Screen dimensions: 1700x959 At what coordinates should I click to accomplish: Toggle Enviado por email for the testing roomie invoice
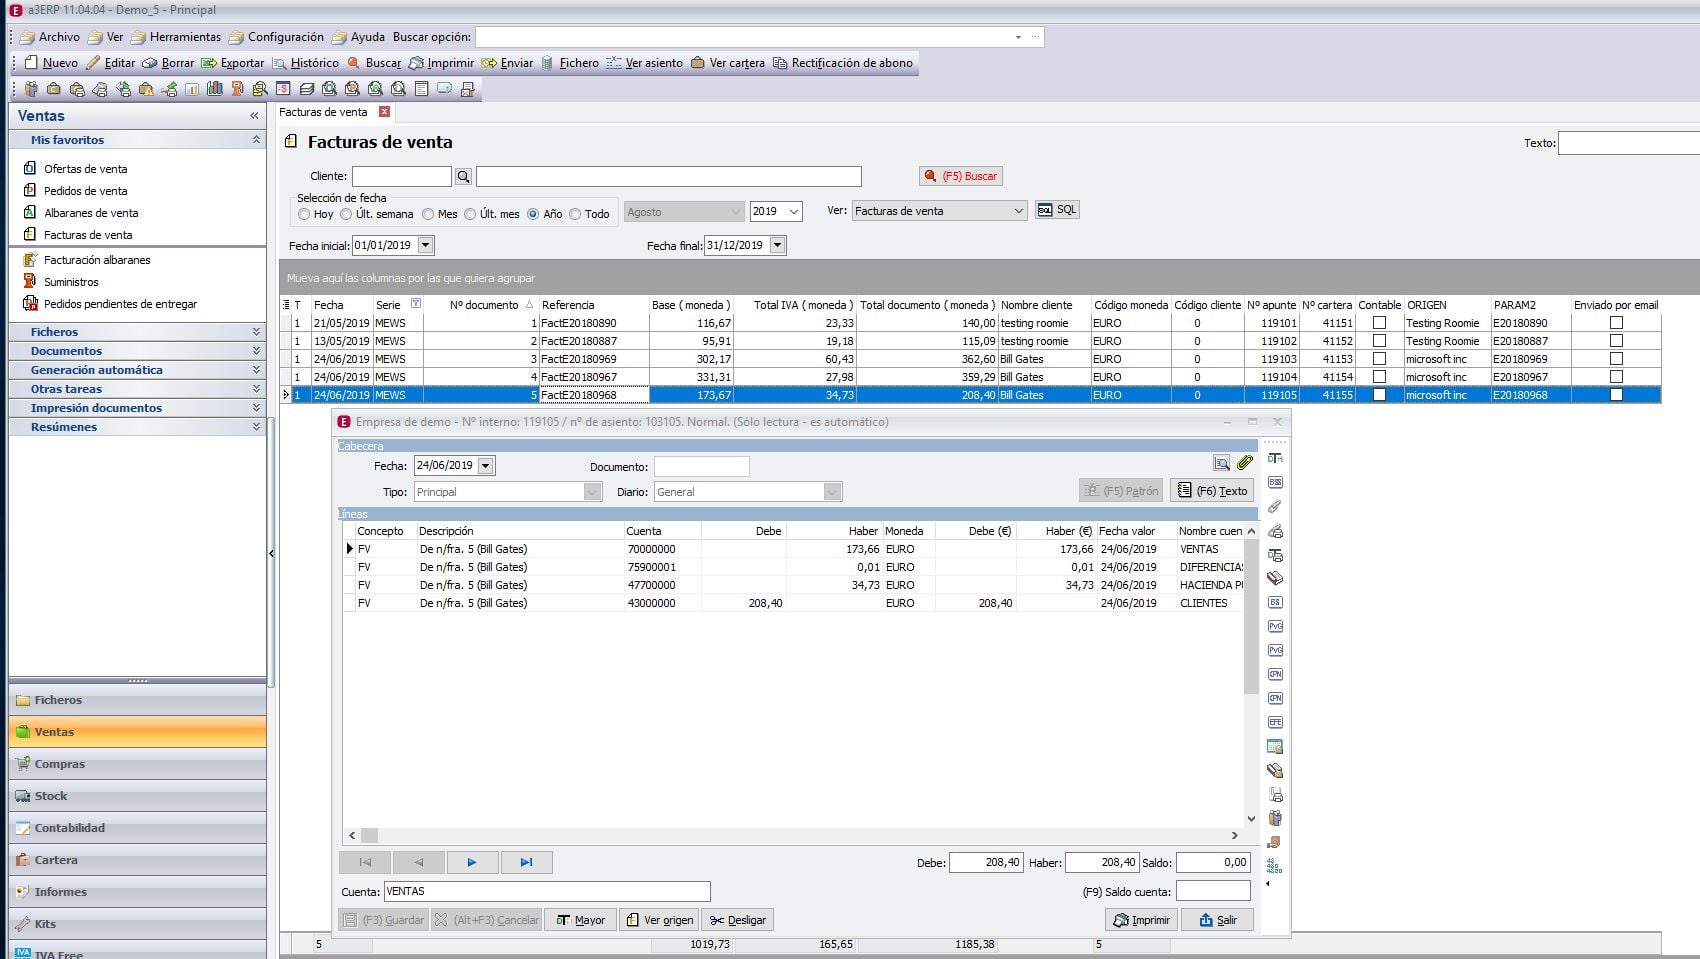point(1617,323)
